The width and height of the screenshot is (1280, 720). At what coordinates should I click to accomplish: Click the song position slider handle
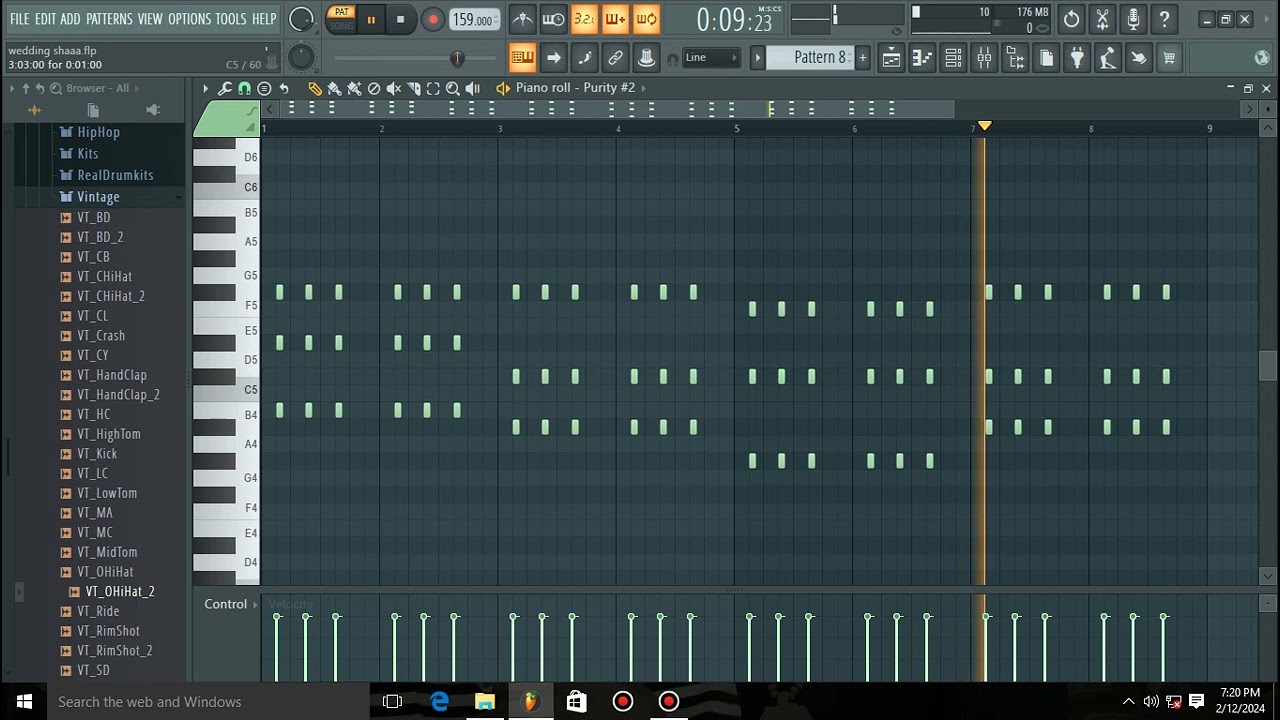[457, 58]
